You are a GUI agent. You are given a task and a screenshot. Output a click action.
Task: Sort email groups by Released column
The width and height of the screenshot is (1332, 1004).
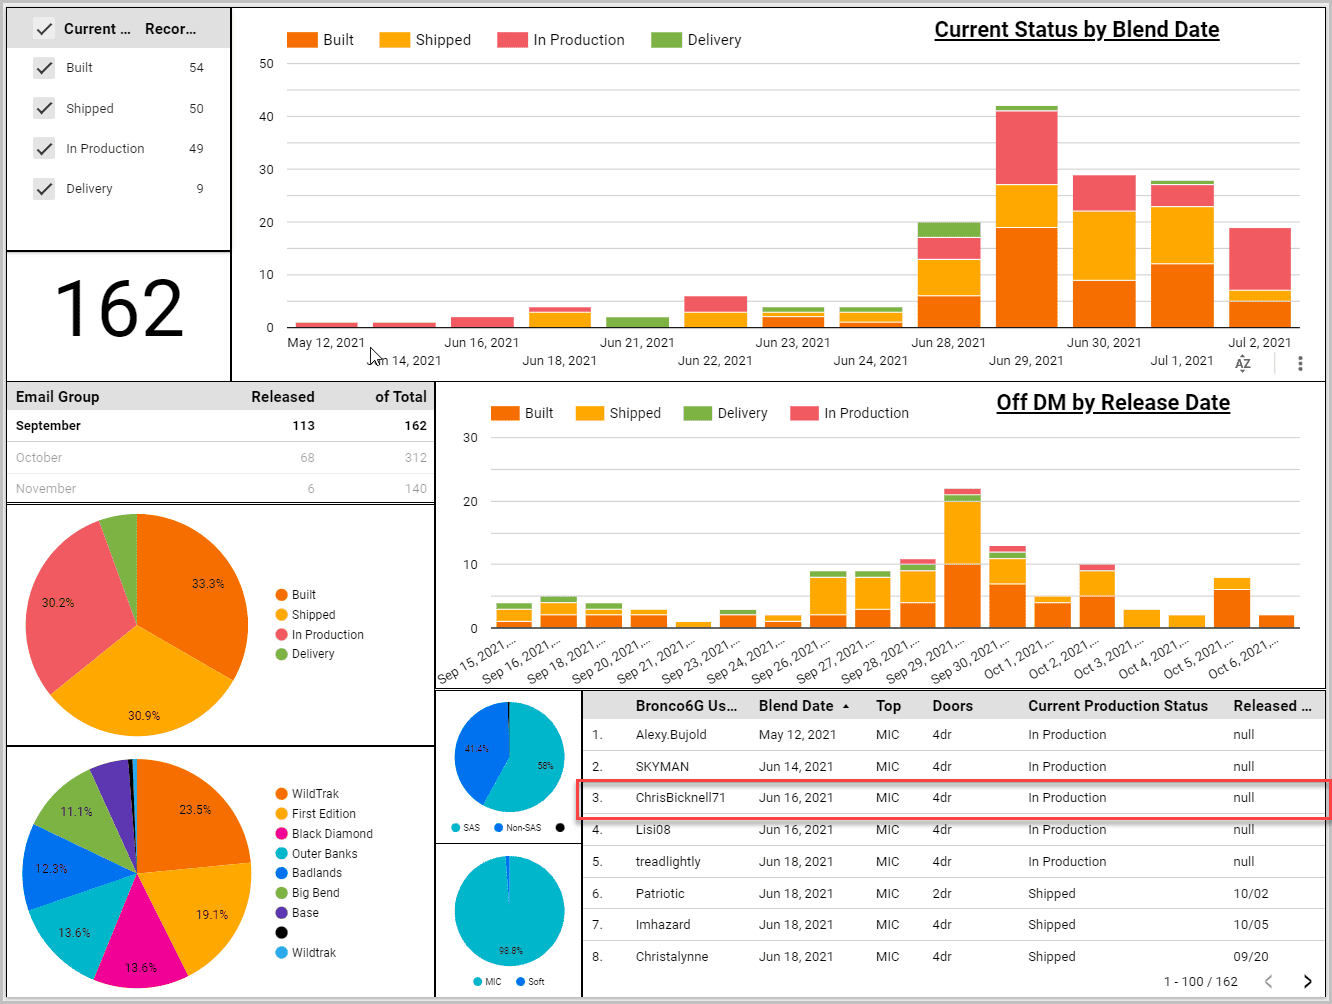point(283,397)
